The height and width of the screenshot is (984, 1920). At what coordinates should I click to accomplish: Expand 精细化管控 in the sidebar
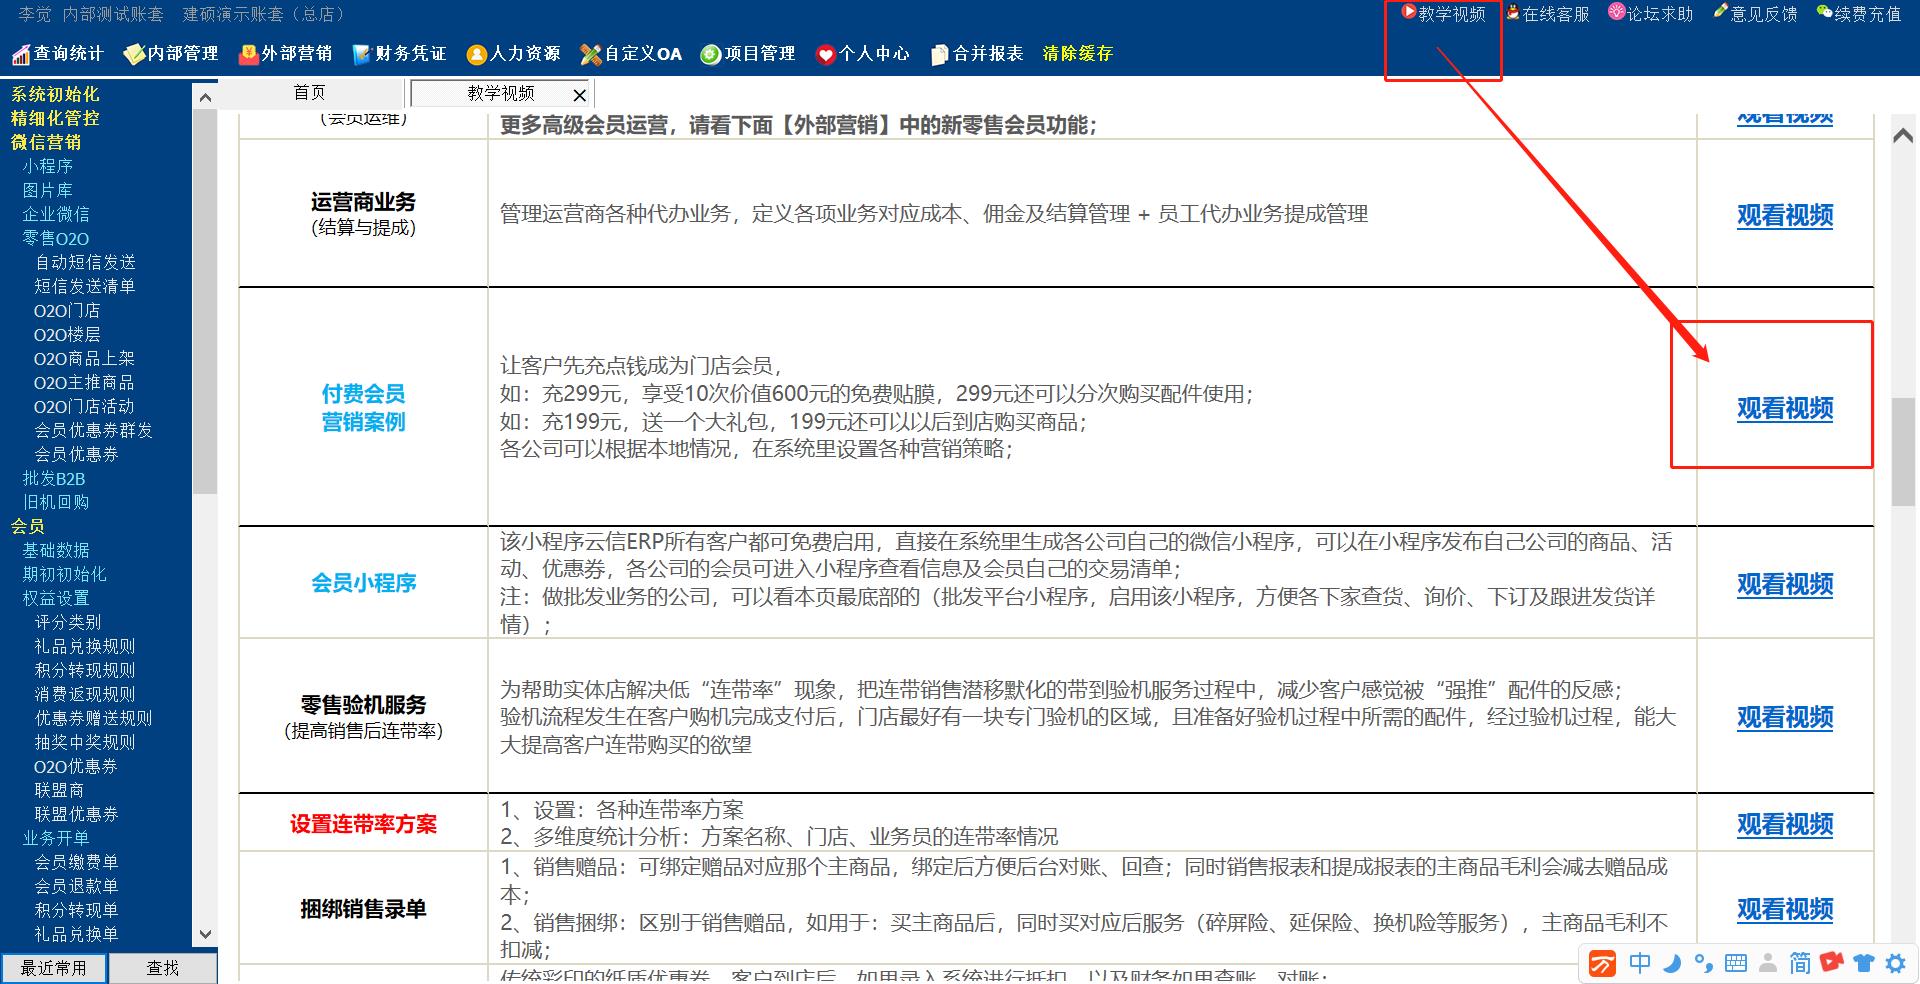coord(55,118)
